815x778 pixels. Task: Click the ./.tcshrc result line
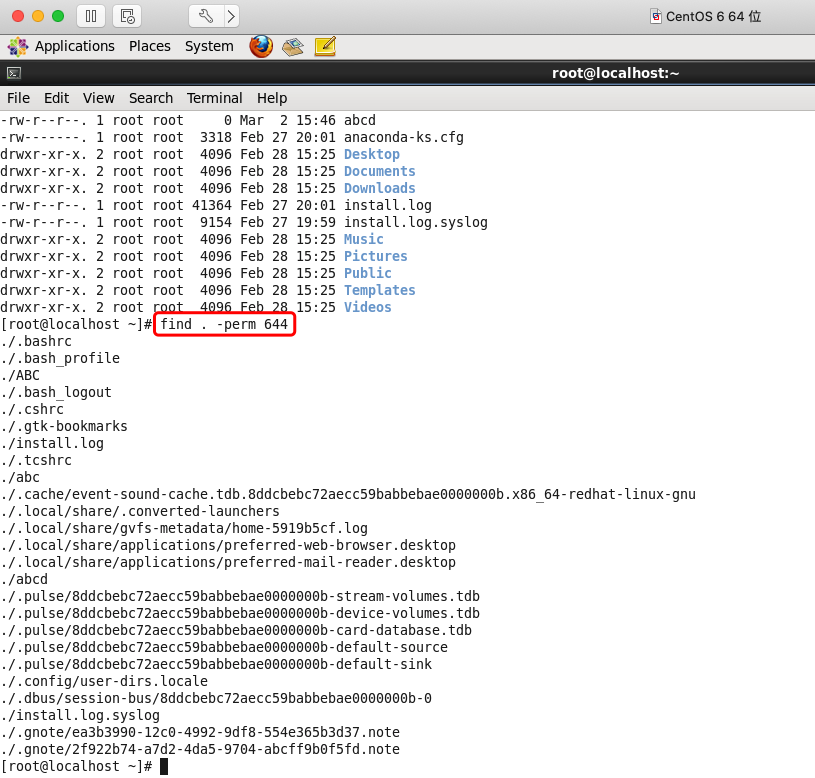point(36,460)
